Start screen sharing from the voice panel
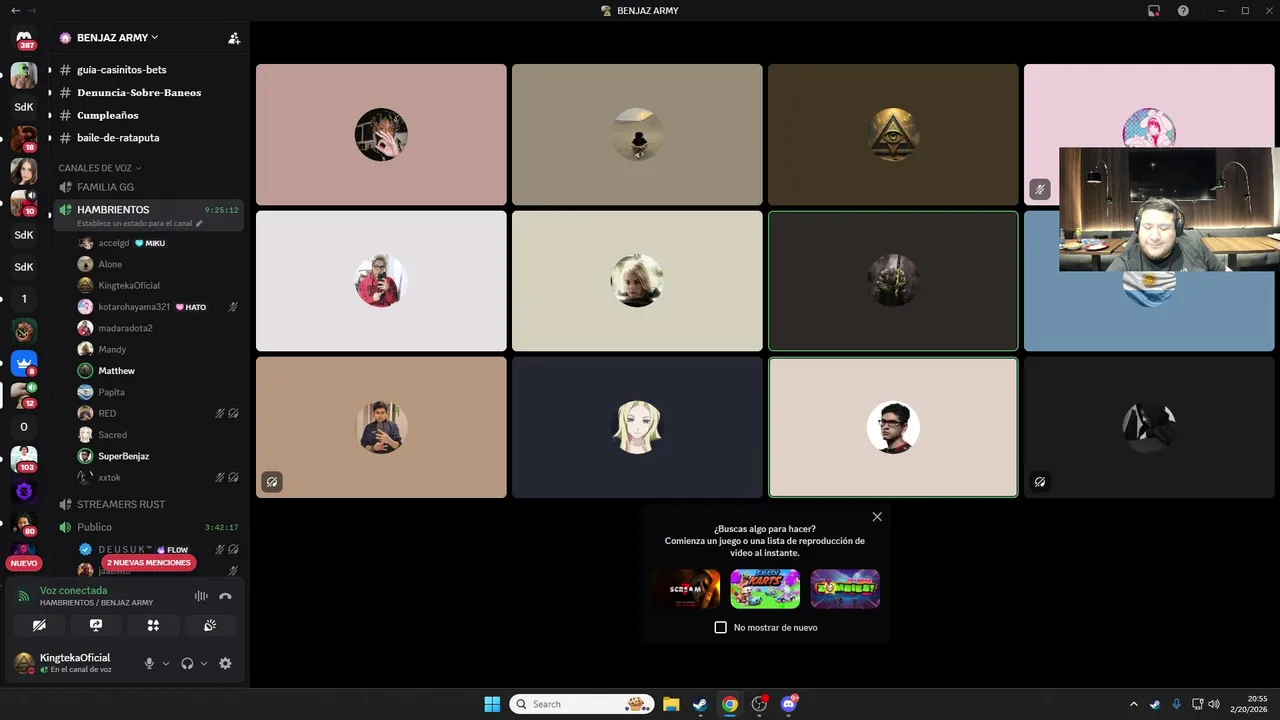 pyautogui.click(x=96, y=625)
